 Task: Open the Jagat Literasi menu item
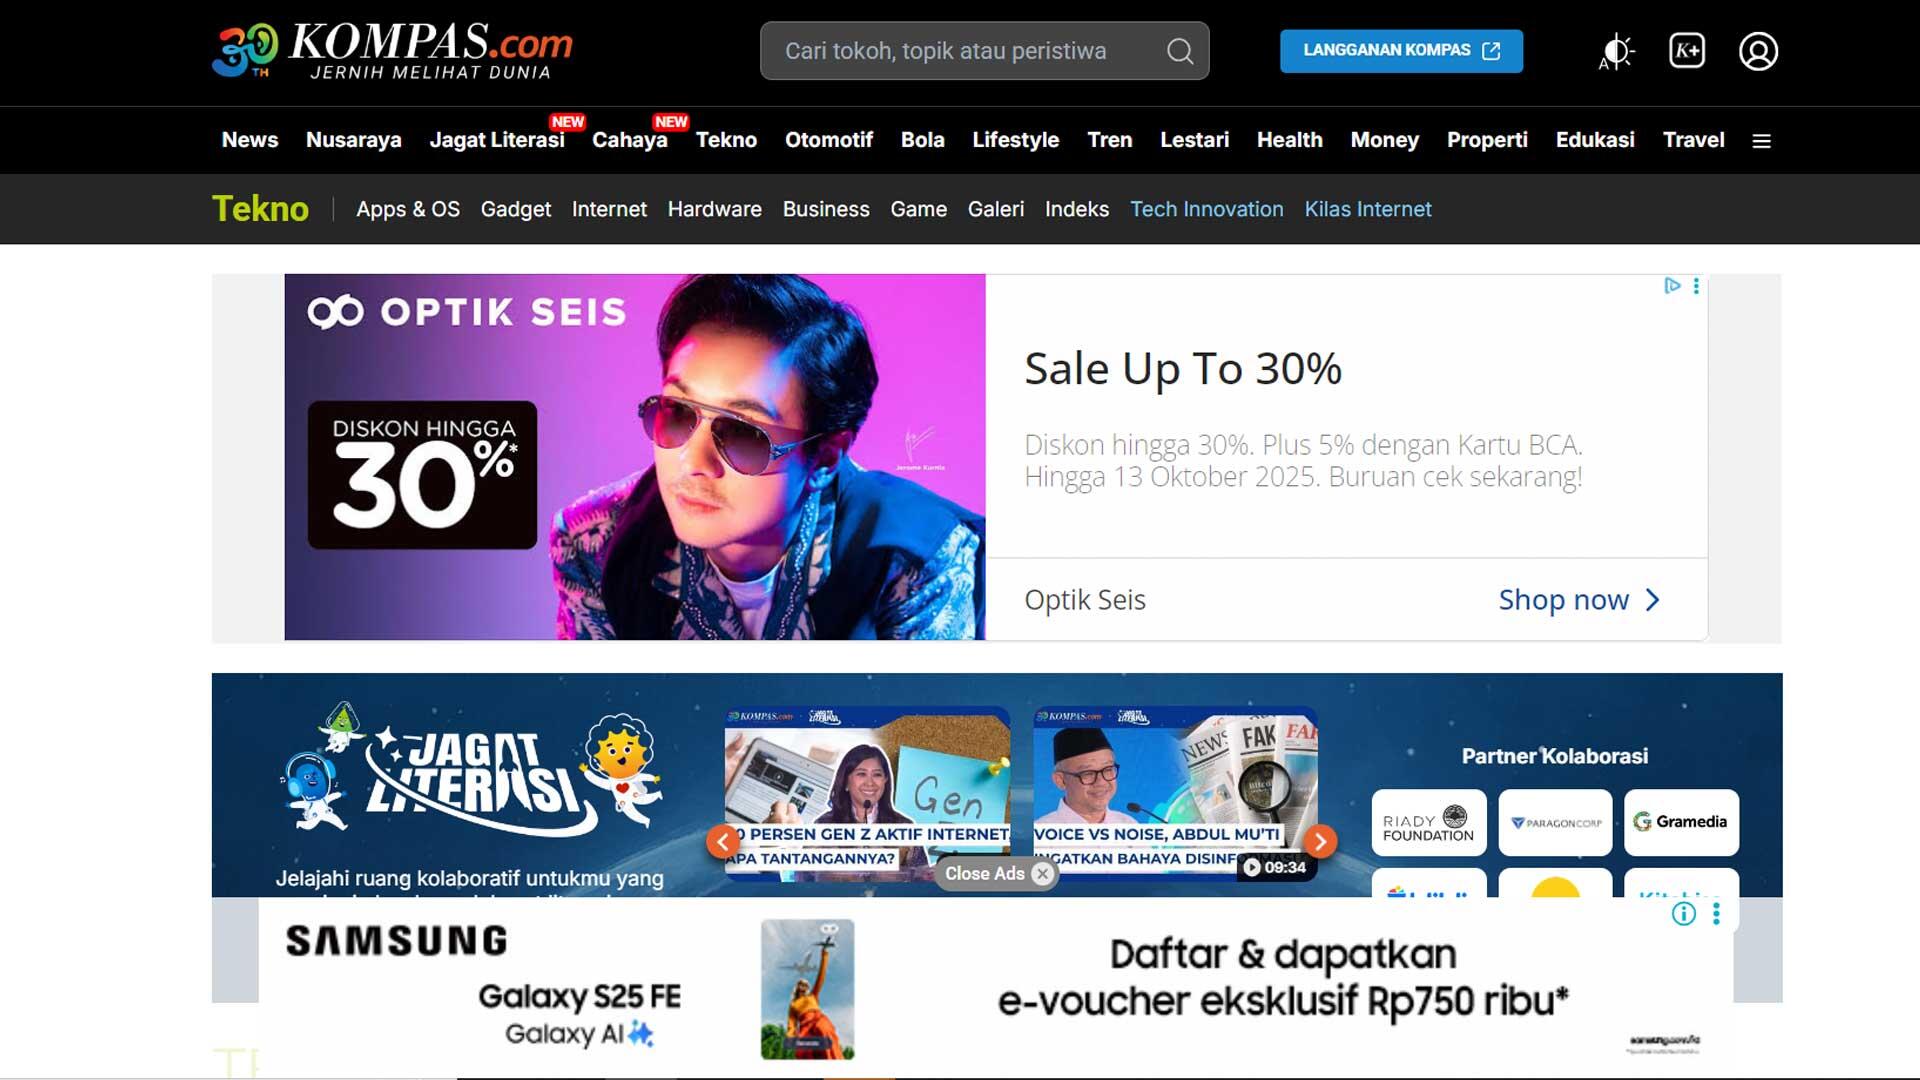tap(497, 140)
